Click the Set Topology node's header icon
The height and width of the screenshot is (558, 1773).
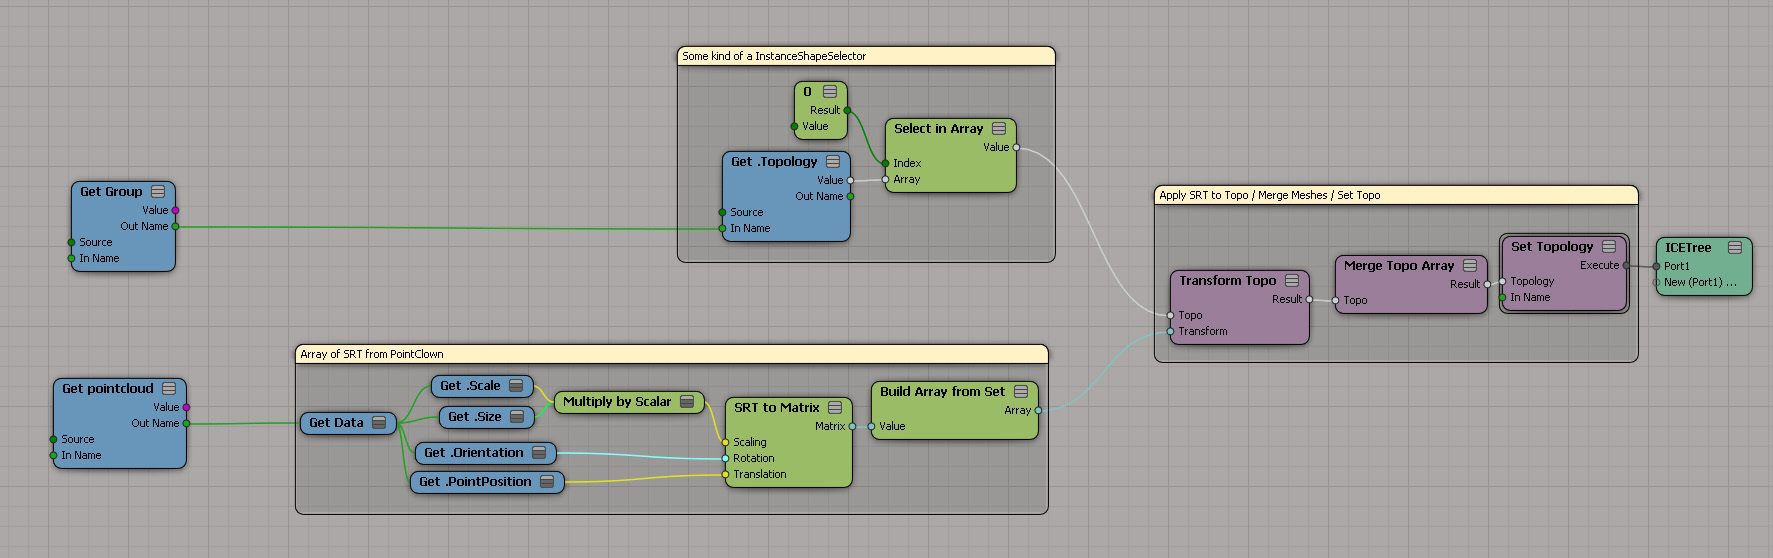(x=1609, y=246)
